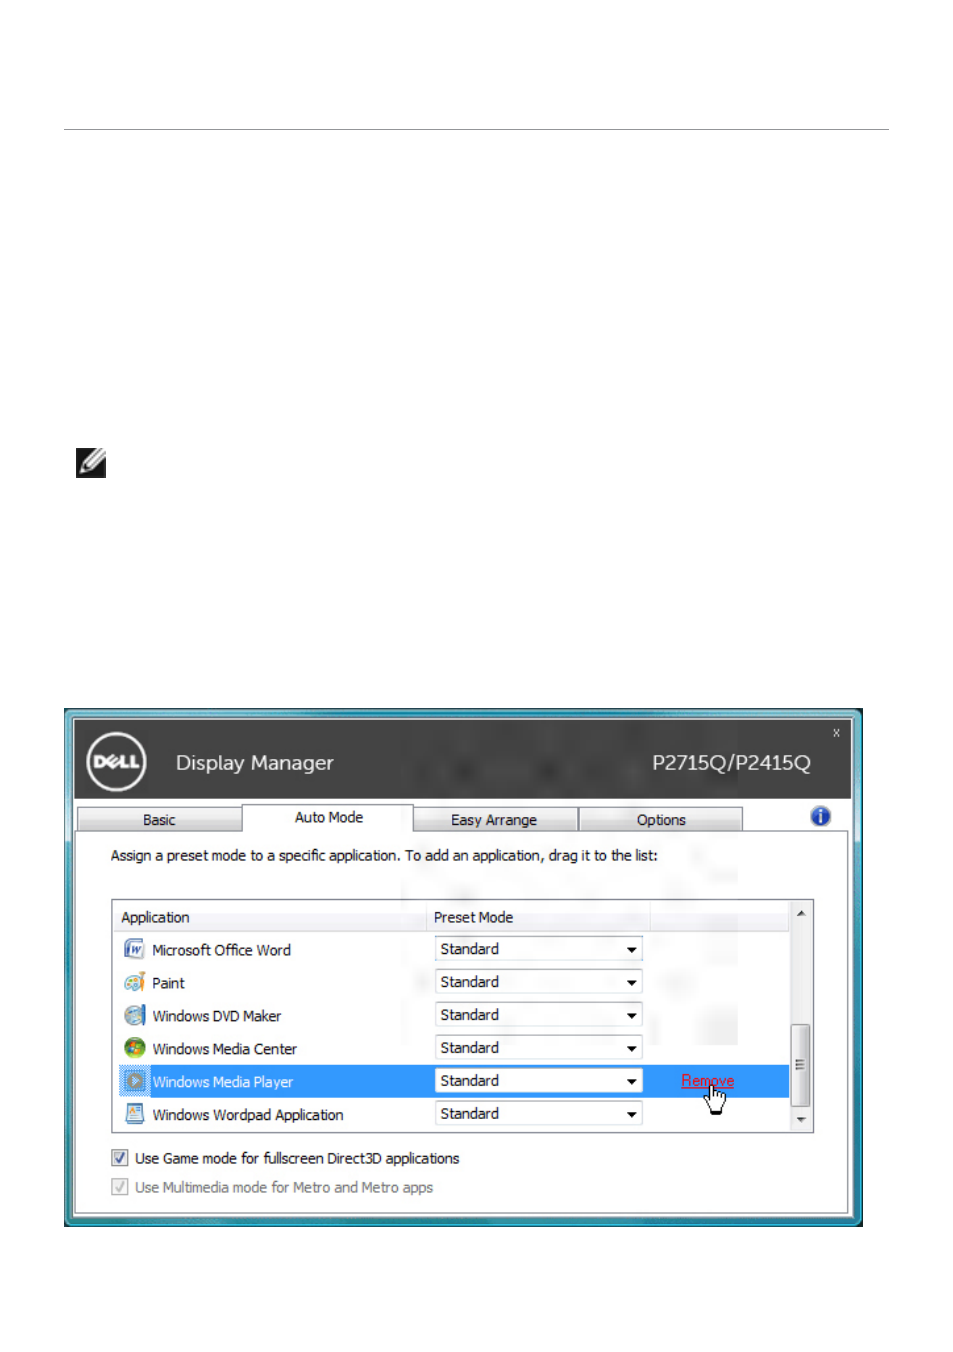Switch to the Easy Arrange tab

[x=494, y=820]
